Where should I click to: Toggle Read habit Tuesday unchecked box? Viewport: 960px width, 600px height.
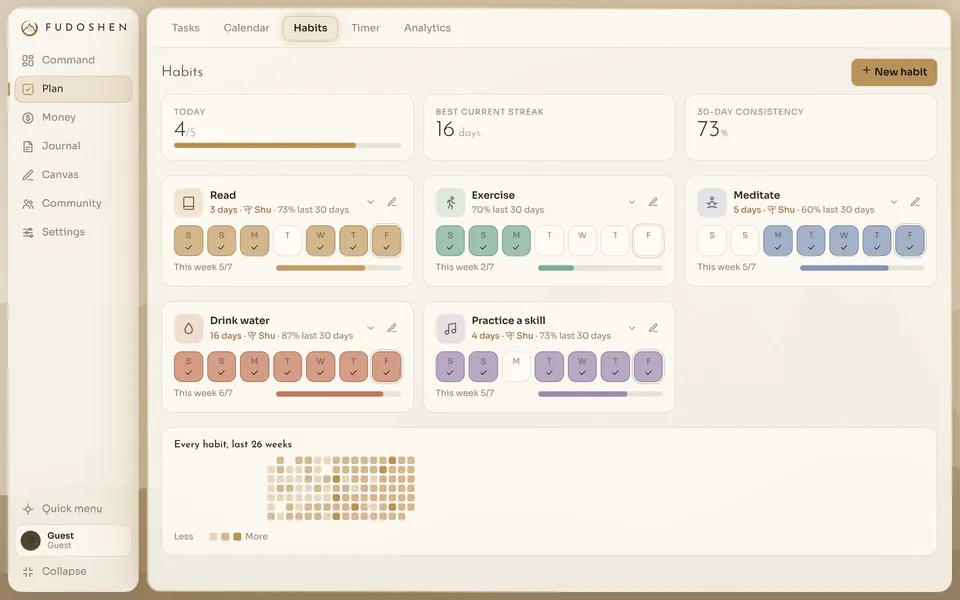pos(288,241)
